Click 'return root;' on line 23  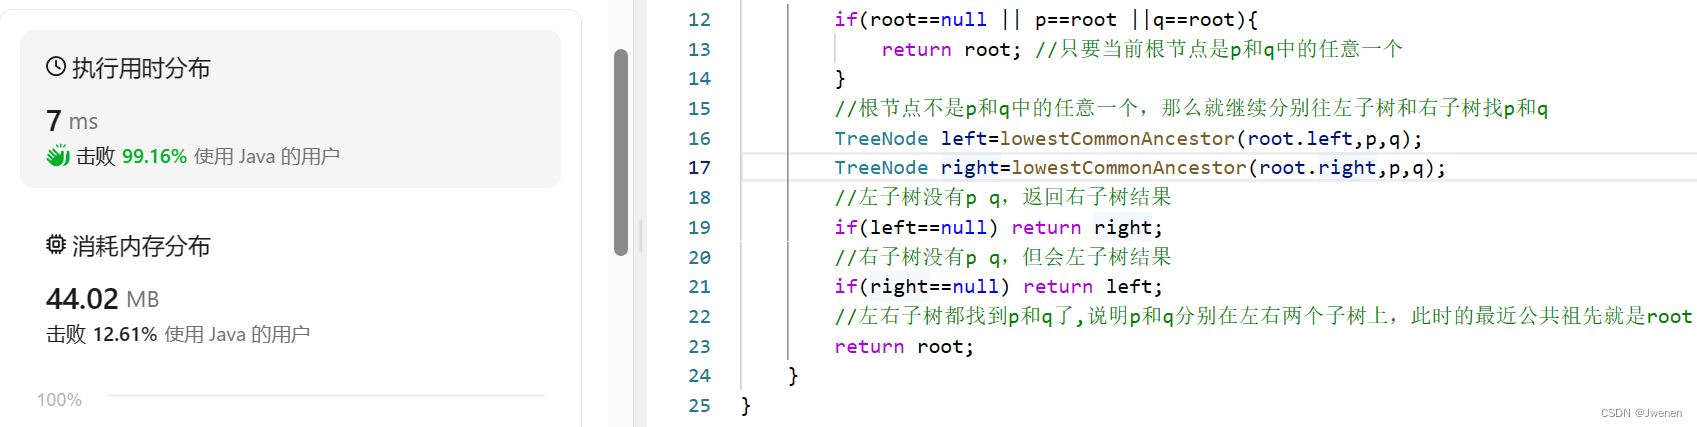tap(904, 347)
